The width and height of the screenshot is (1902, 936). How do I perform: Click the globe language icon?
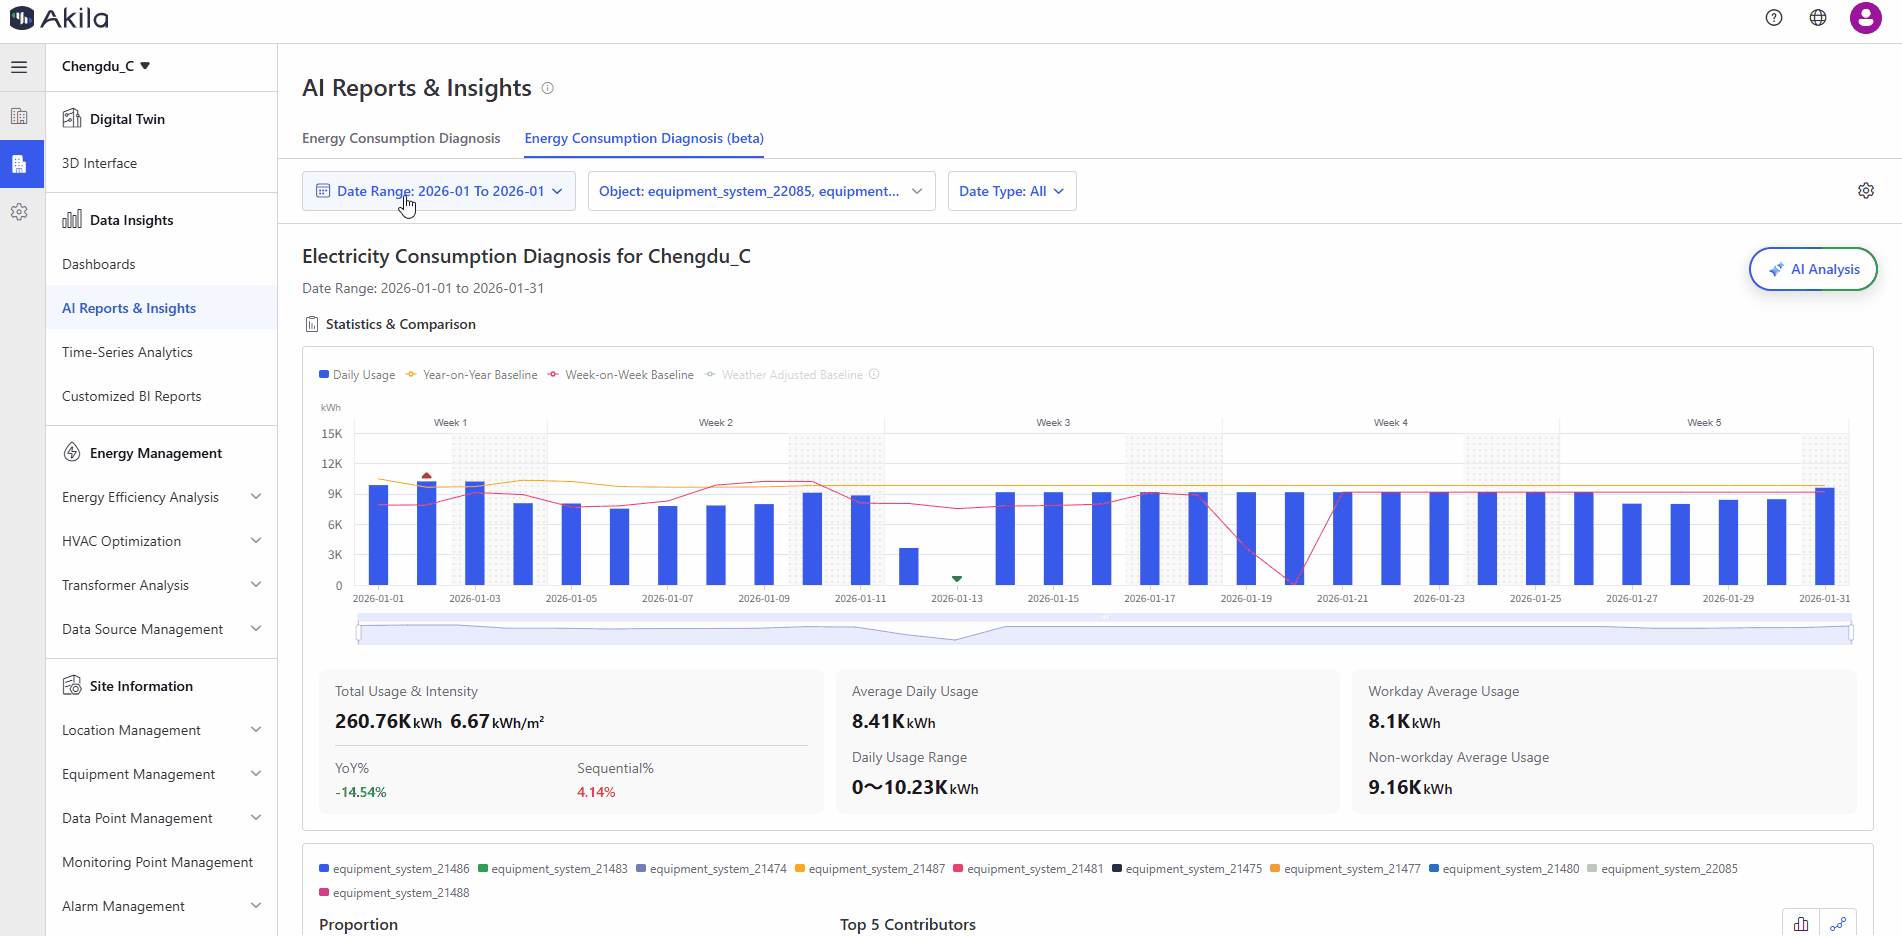pos(1818,18)
